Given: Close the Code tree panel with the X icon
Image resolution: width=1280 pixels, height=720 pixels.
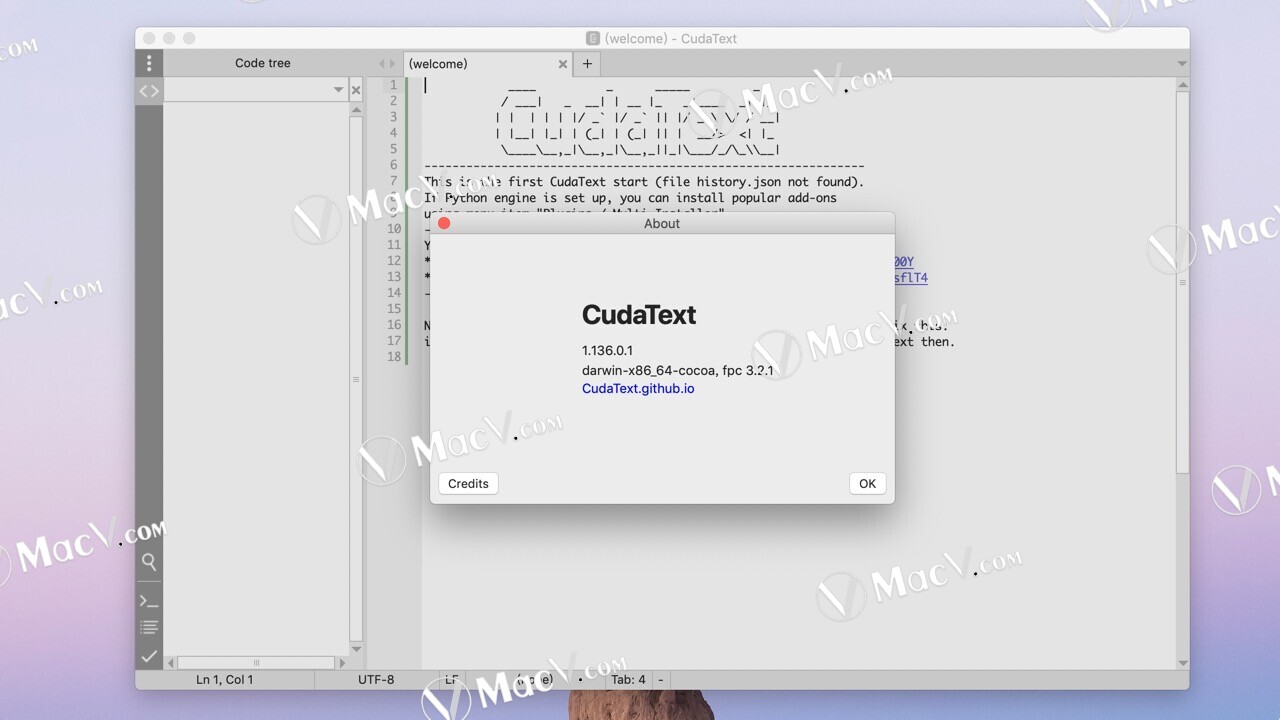Looking at the screenshot, I should [356, 89].
